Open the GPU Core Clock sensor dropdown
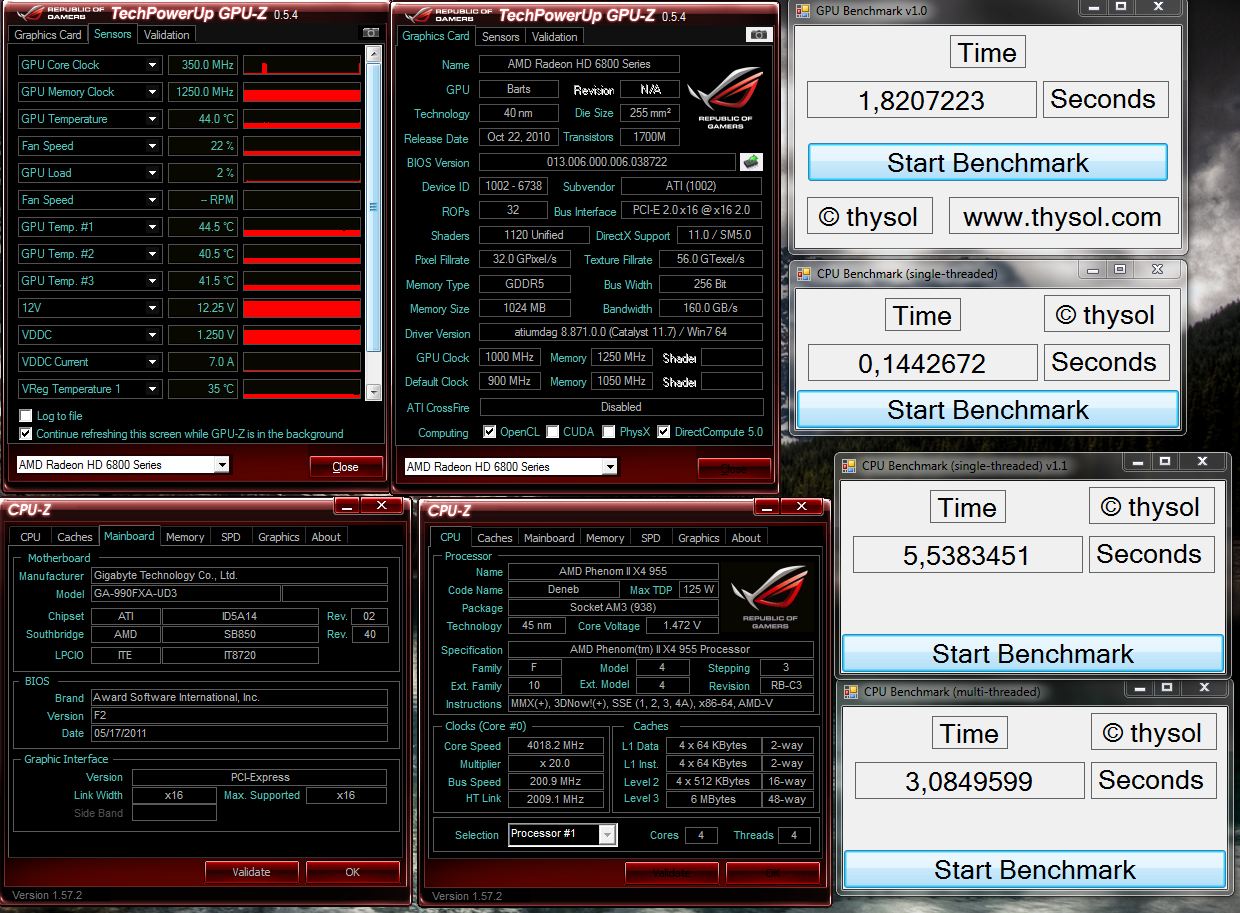This screenshot has height=913, width=1240. pos(153,65)
